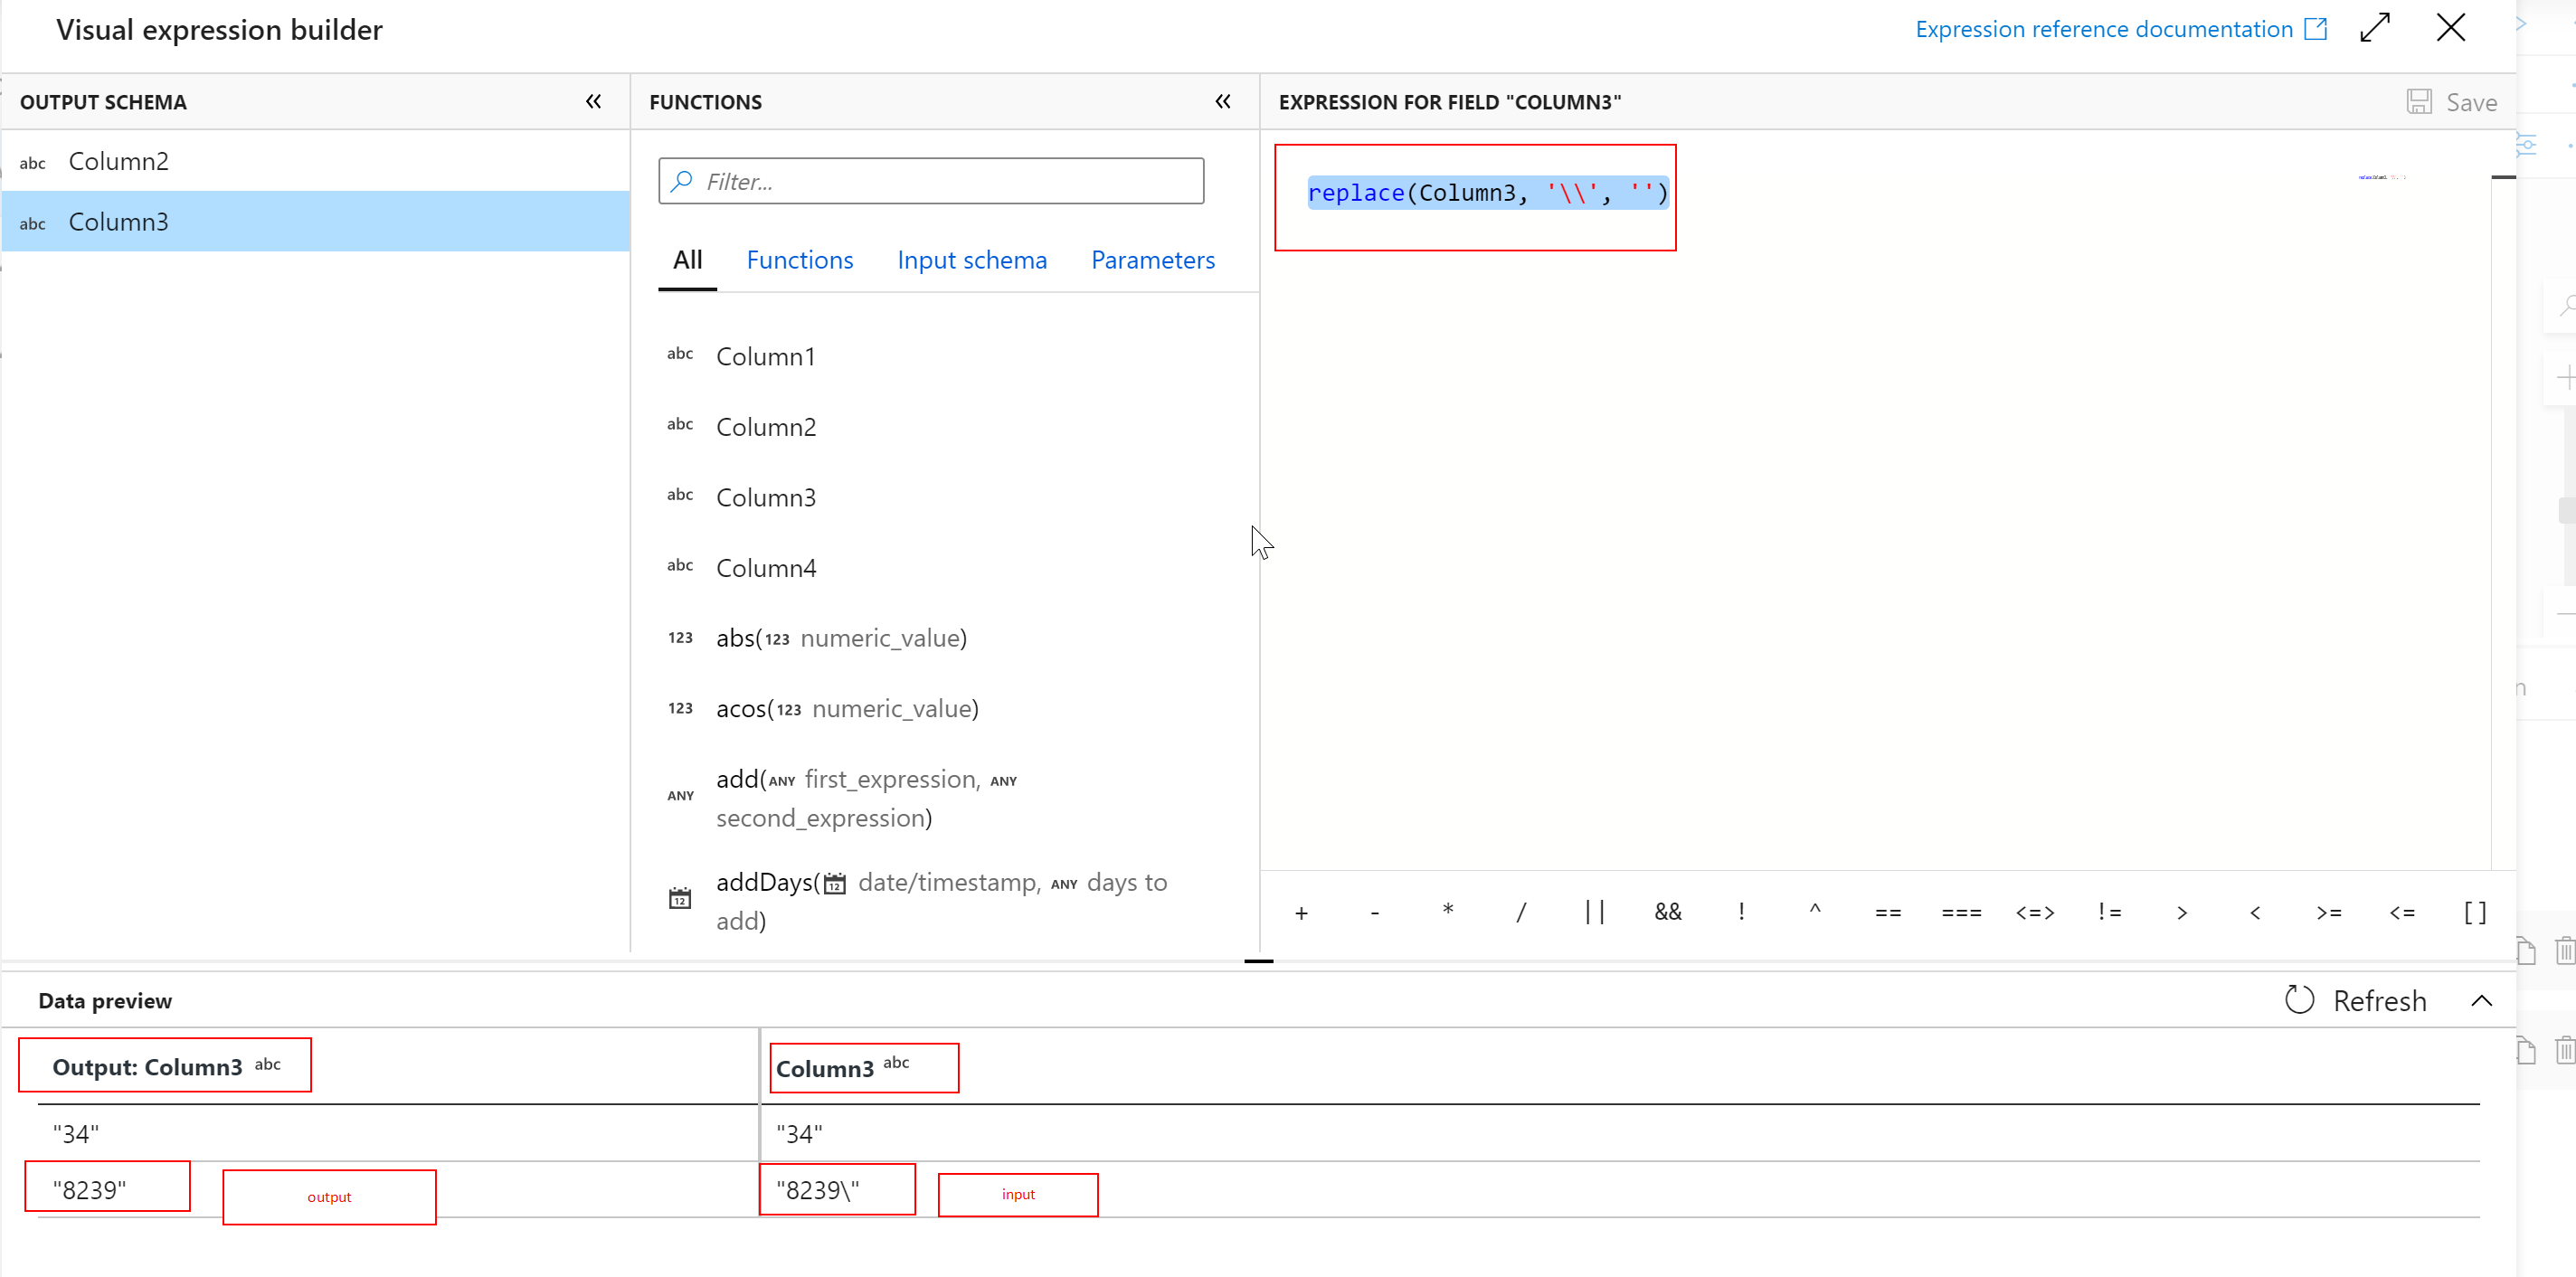Insert Column3 from the functions list
2576x1277 pixels.
click(765, 497)
